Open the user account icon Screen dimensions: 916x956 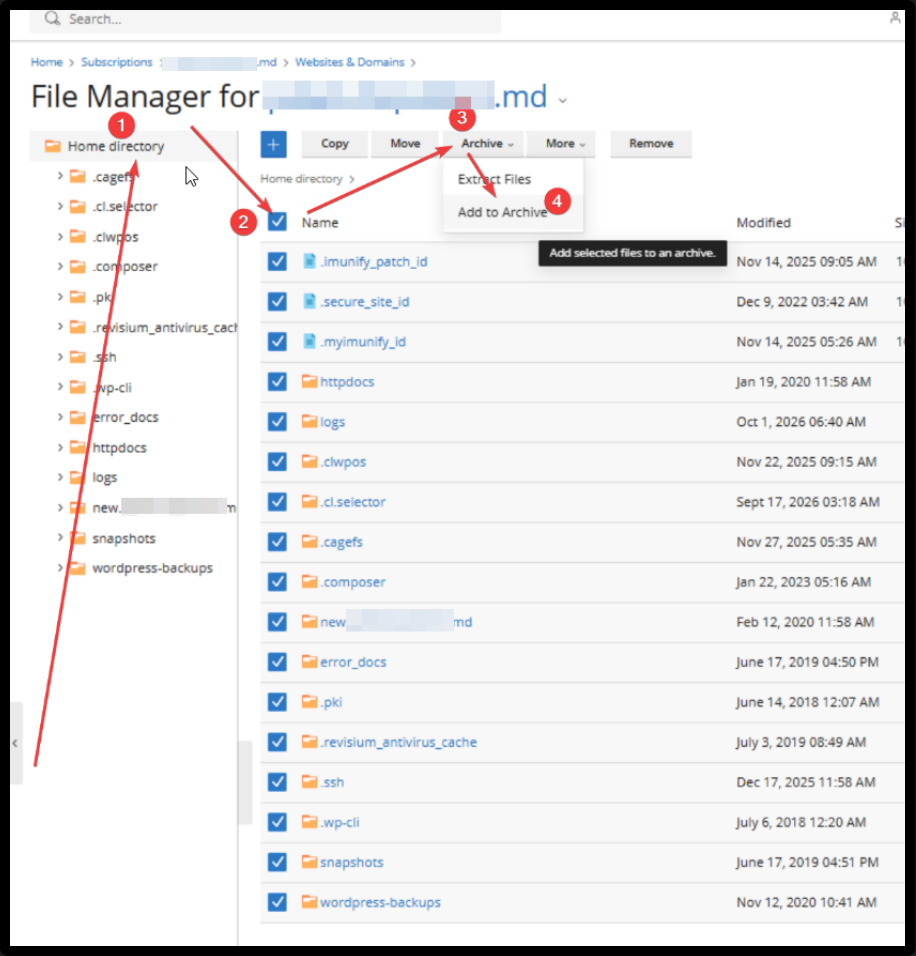[895, 18]
